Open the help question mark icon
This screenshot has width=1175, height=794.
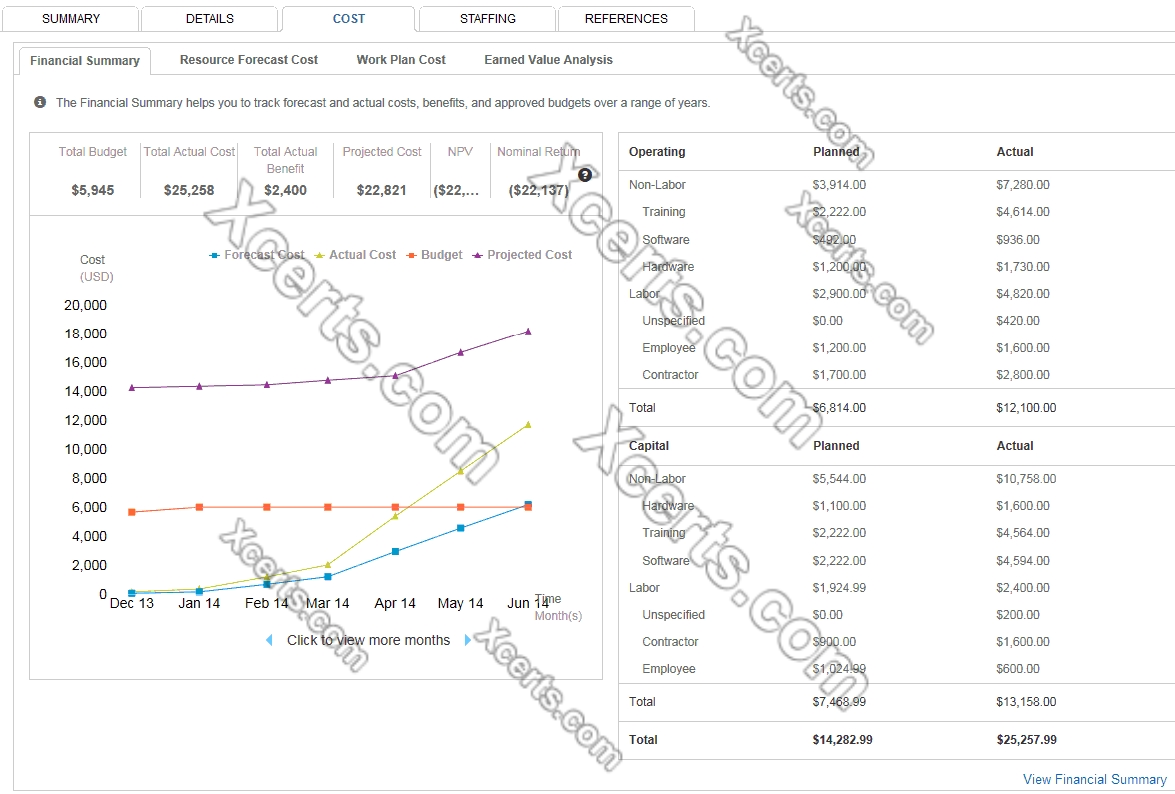[585, 175]
